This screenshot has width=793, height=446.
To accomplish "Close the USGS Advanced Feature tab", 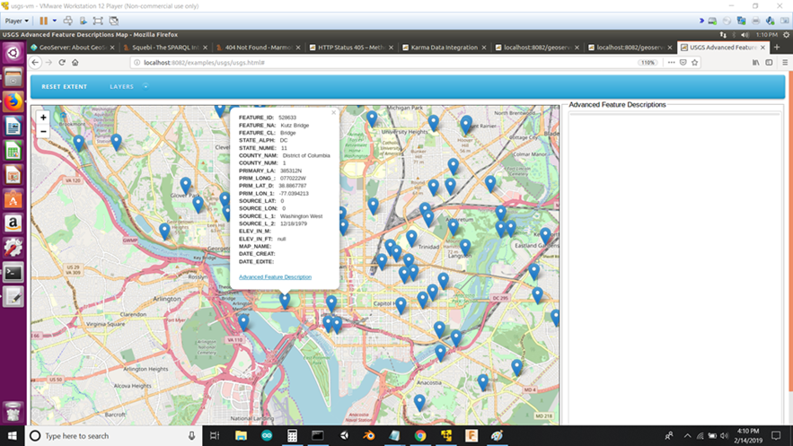I will (763, 48).
